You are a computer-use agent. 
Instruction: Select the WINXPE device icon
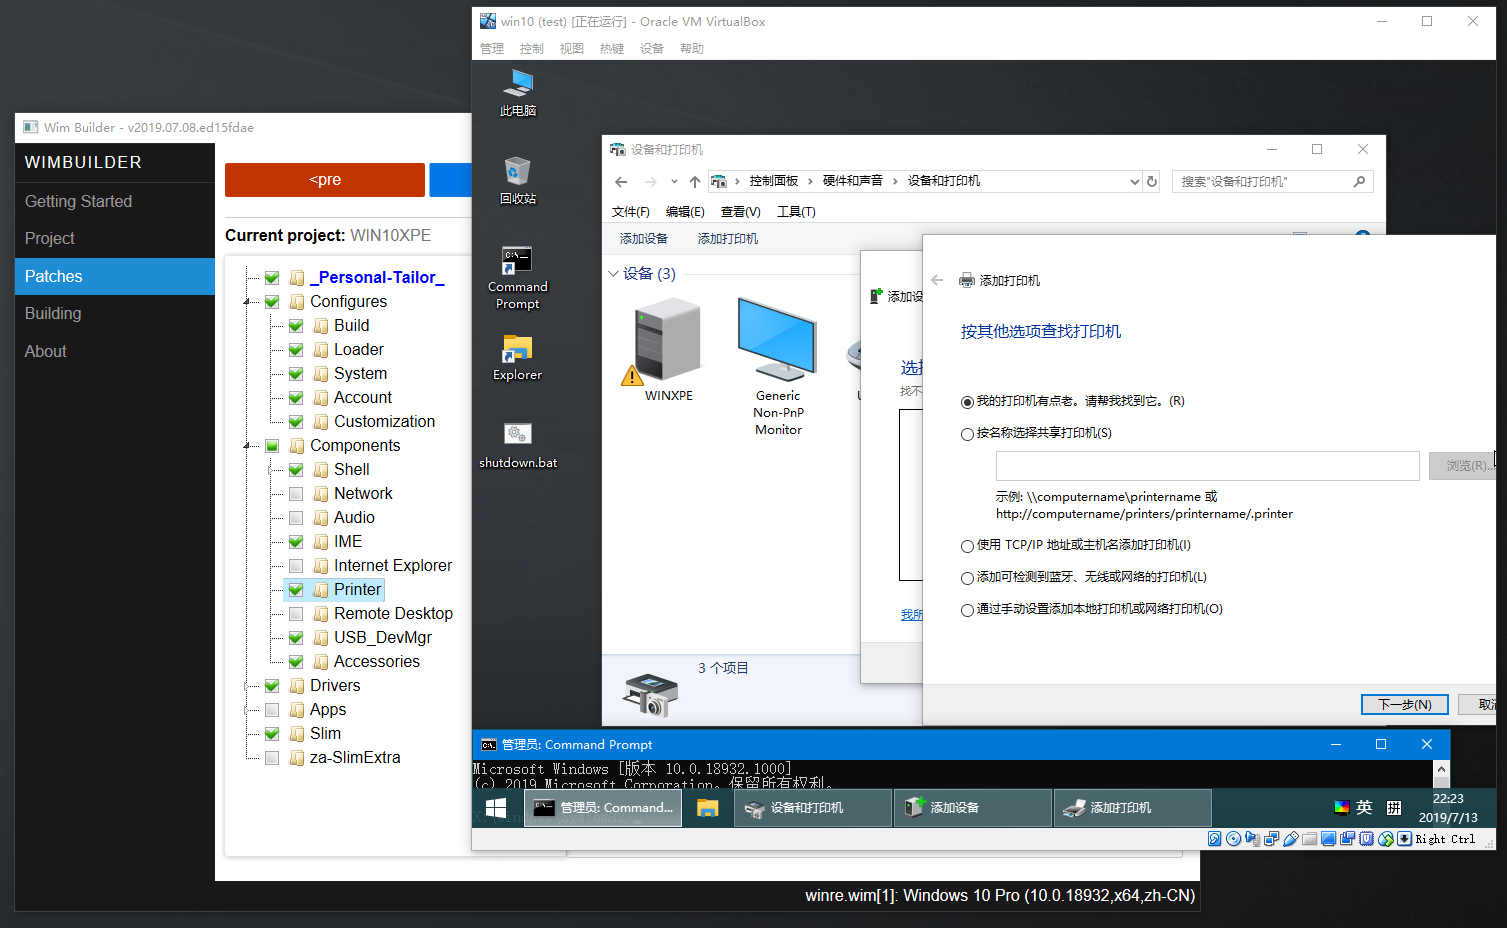(x=668, y=350)
